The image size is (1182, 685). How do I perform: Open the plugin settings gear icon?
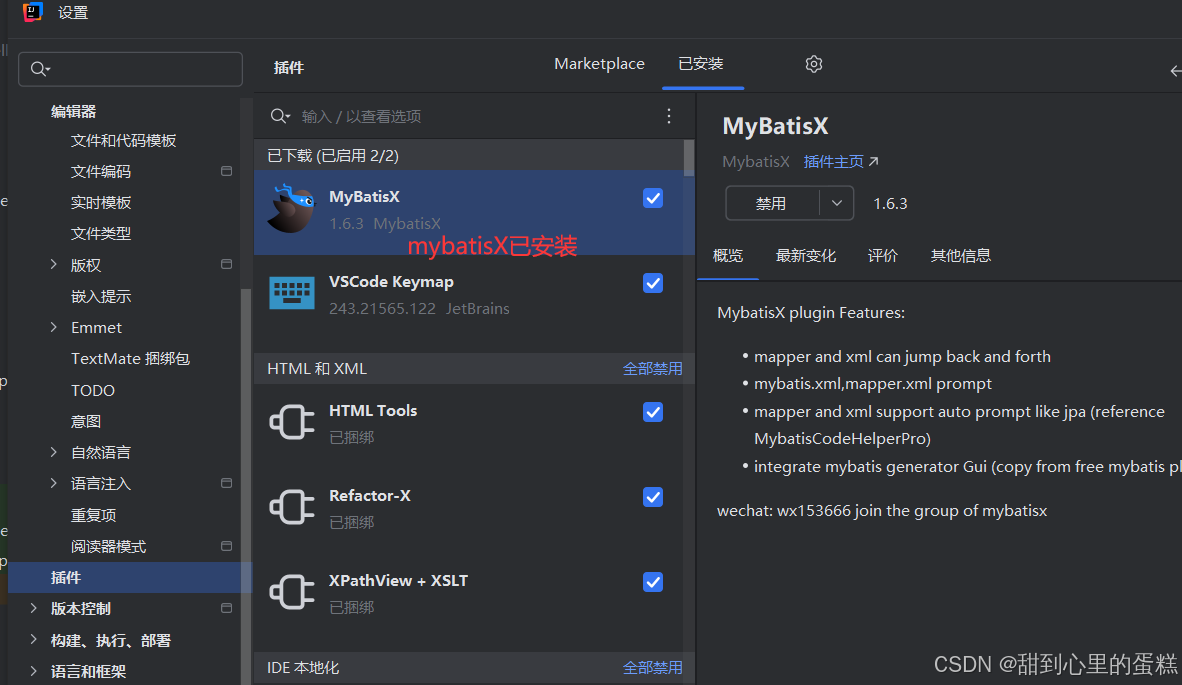click(813, 64)
